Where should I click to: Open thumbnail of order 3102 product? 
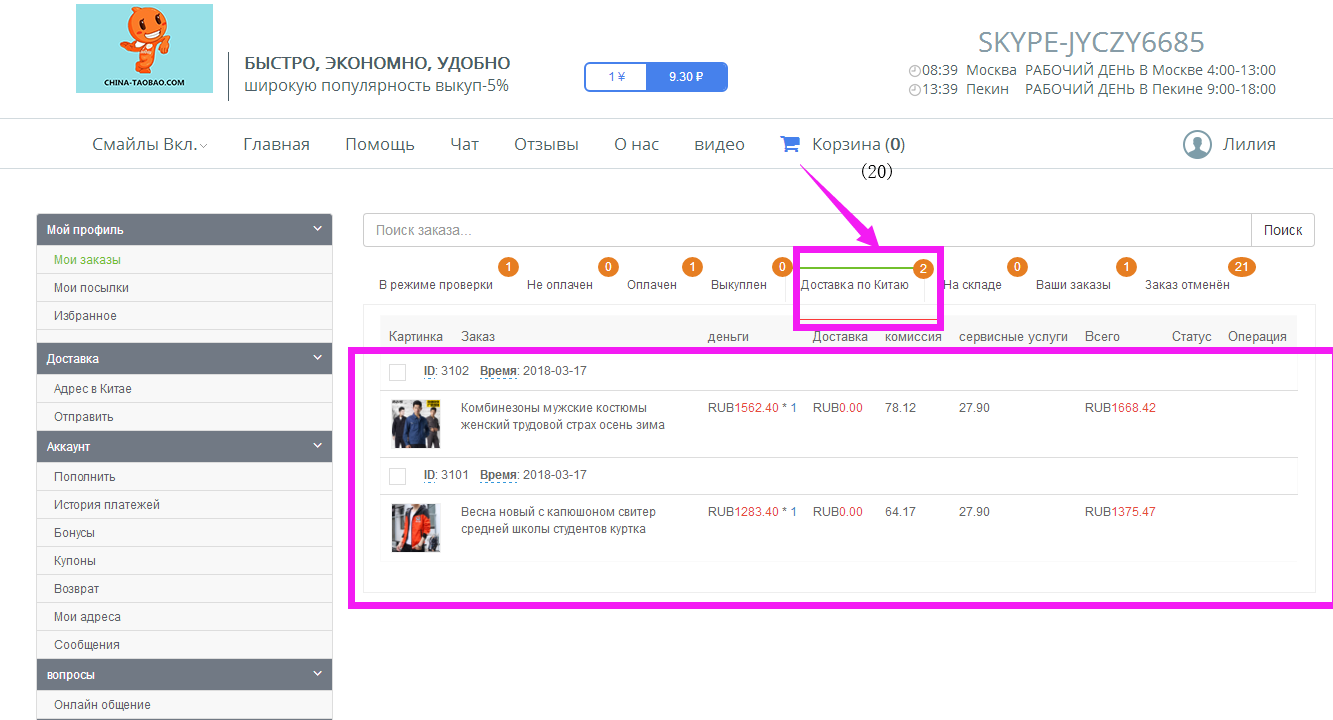point(415,423)
